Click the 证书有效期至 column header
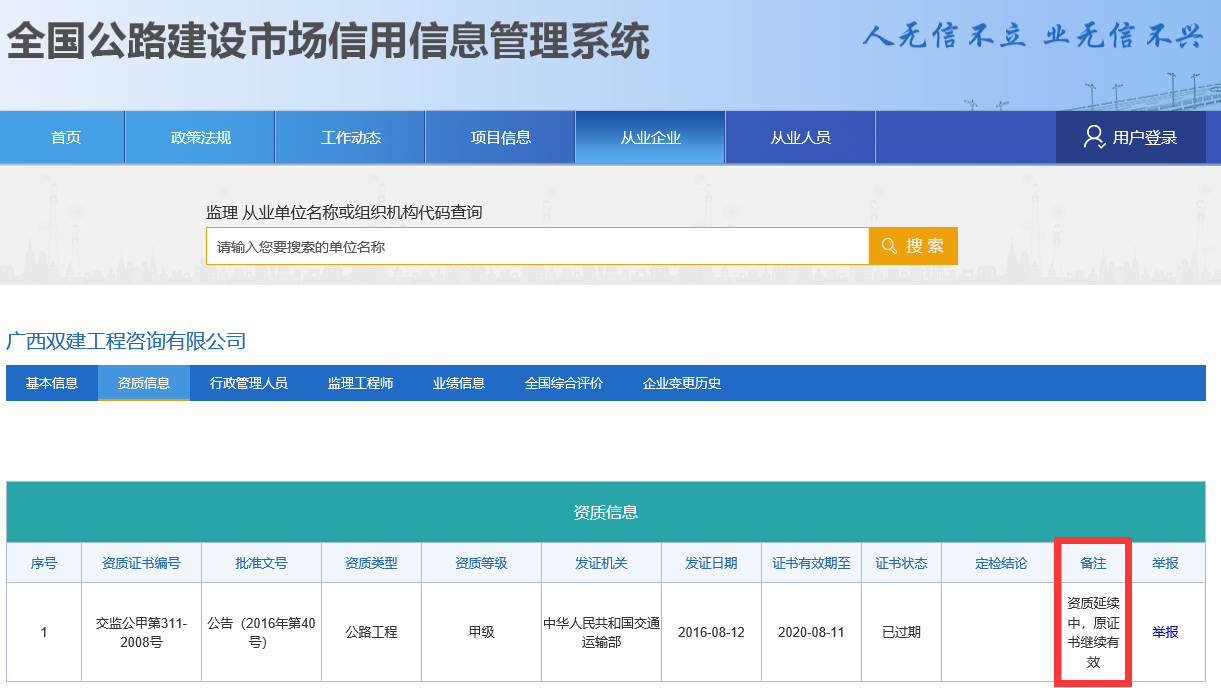Image resolution: width=1221 pixels, height=688 pixels. coord(811,563)
